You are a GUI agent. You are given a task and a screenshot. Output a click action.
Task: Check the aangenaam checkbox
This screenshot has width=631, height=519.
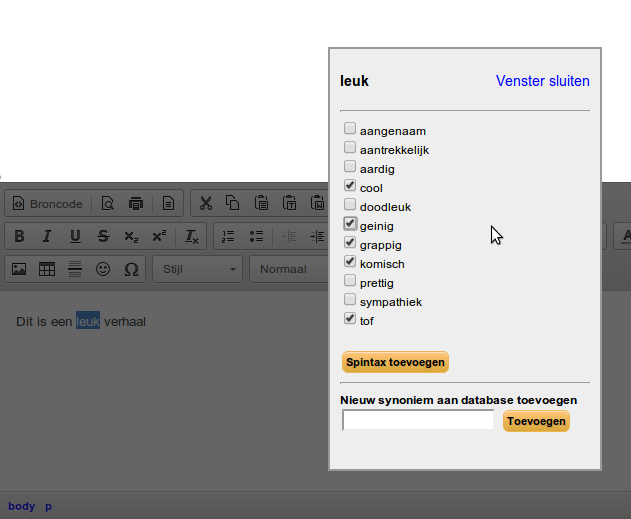click(350, 128)
